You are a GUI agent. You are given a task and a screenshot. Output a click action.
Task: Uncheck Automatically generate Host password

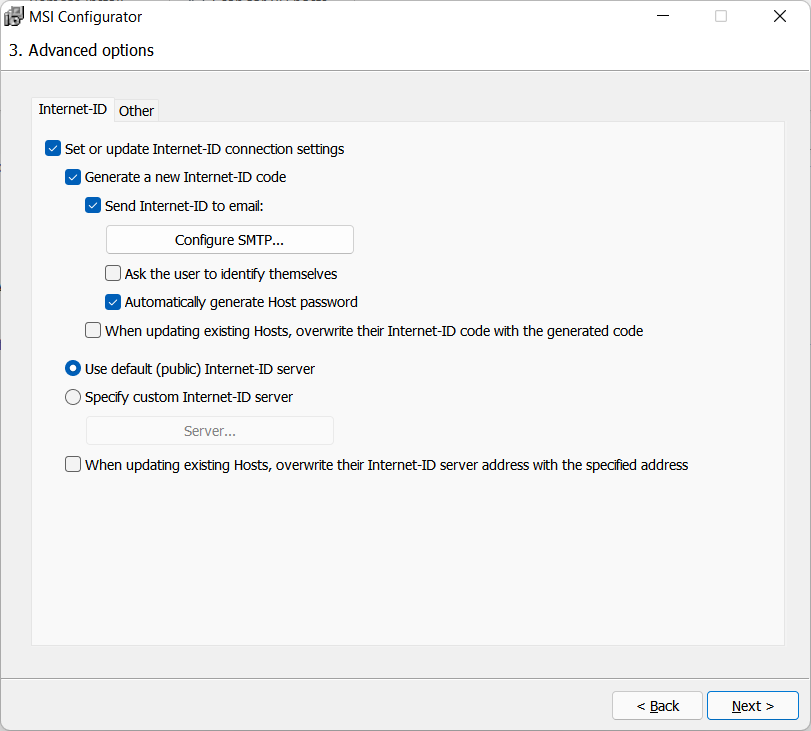113,302
